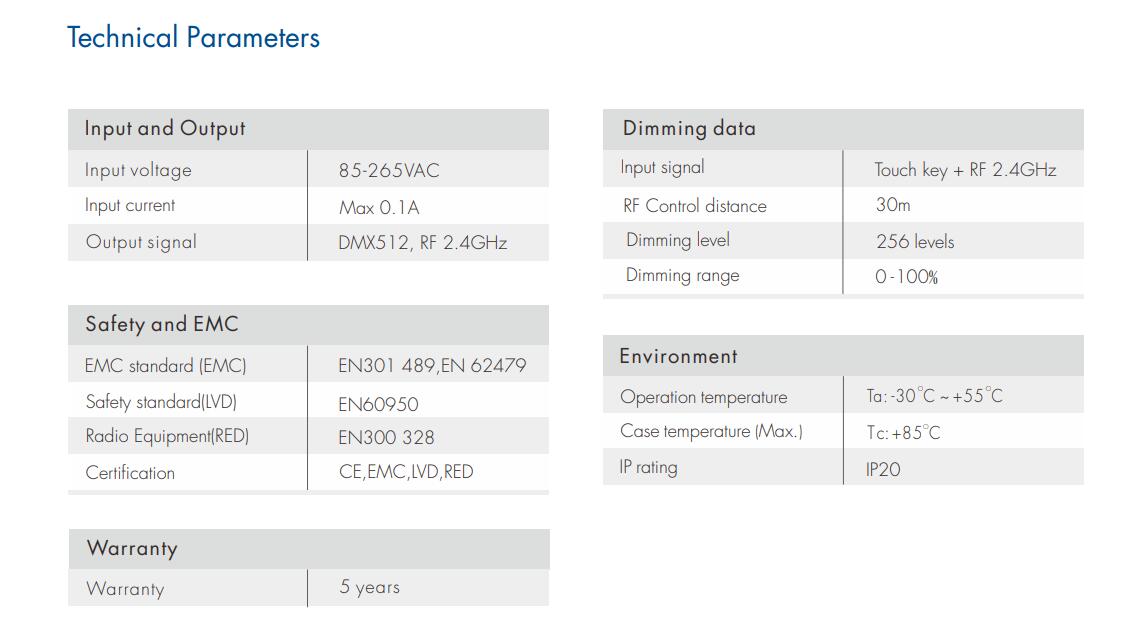Select the Safety standard(LVD) row label
The height and width of the screenshot is (634, 1134).
(x=161, y=402)
